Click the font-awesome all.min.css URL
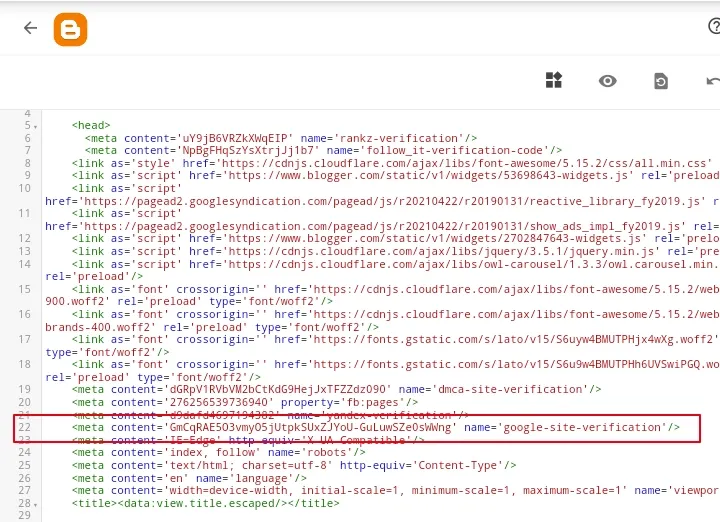This screenshot has width=720, height=522. click(x=464, y=163)
